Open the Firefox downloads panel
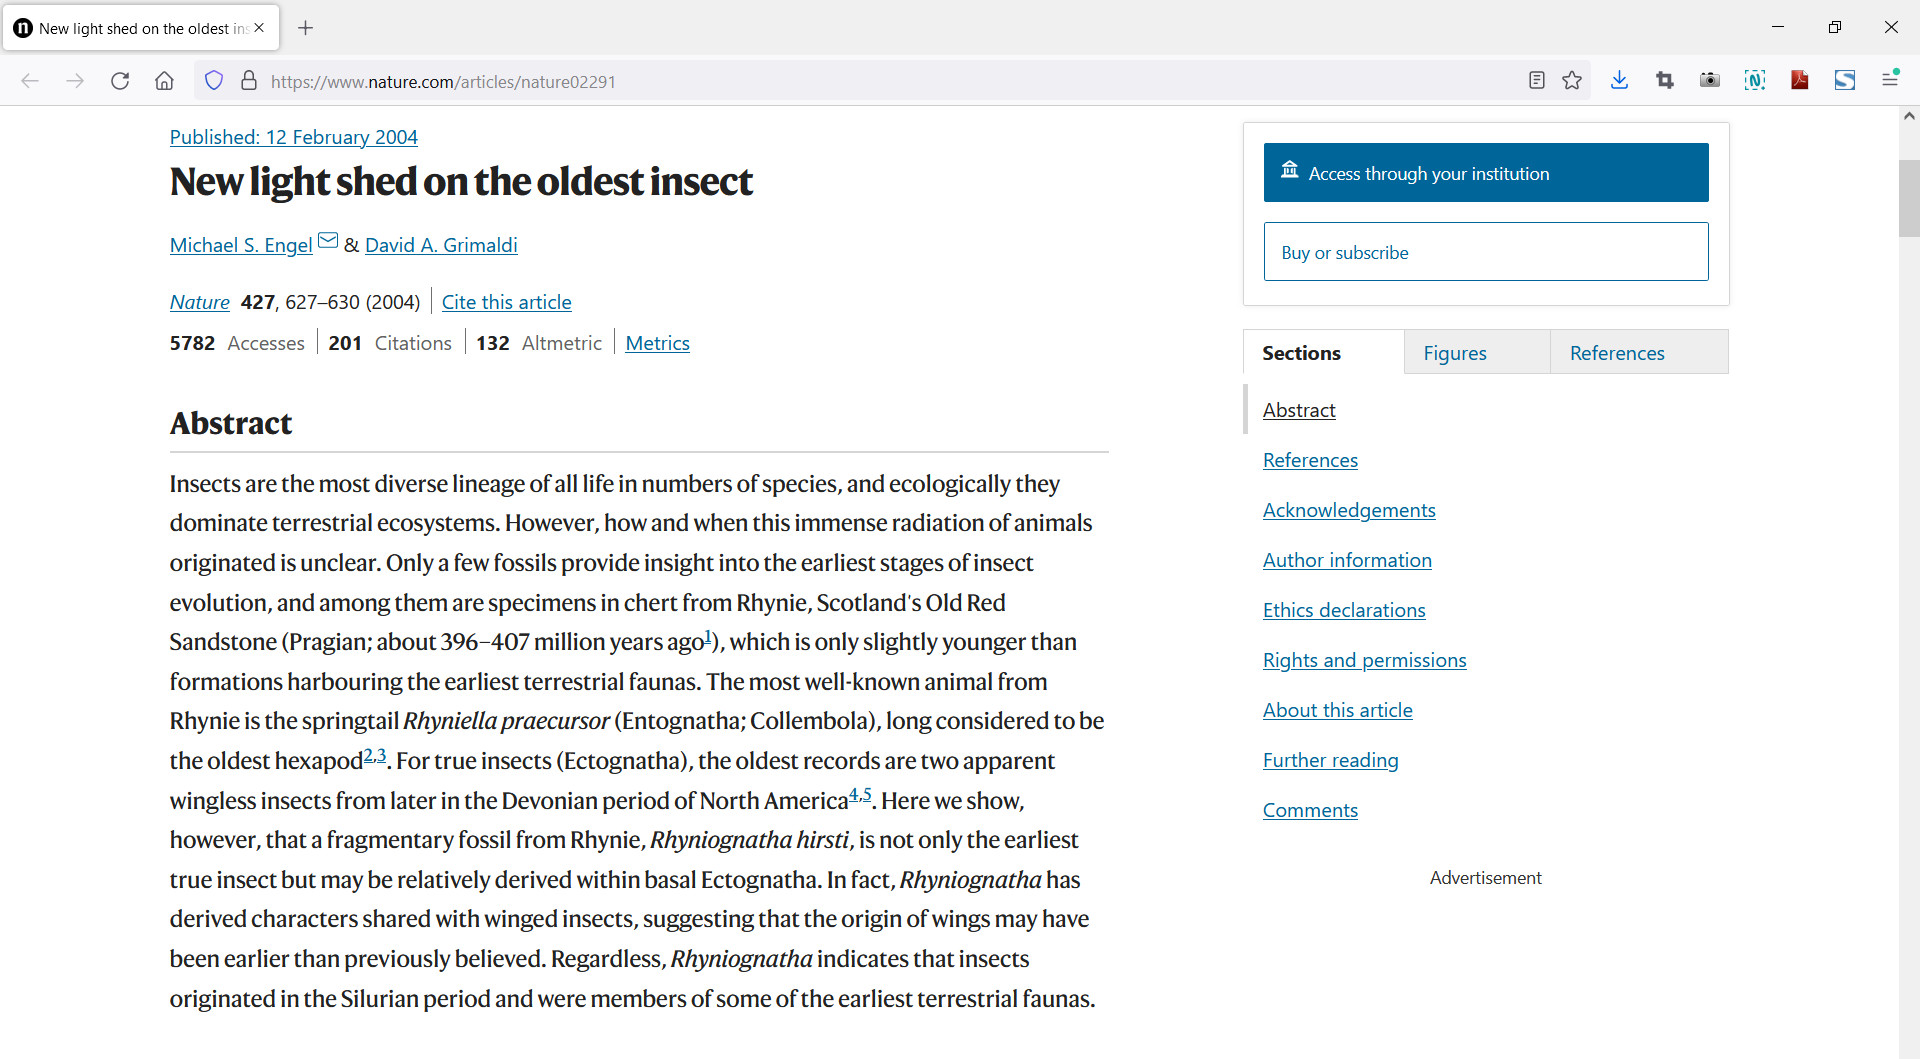Image resolution: width=1920 pixels, height=1059 pixels. (x=1620, y=81)
